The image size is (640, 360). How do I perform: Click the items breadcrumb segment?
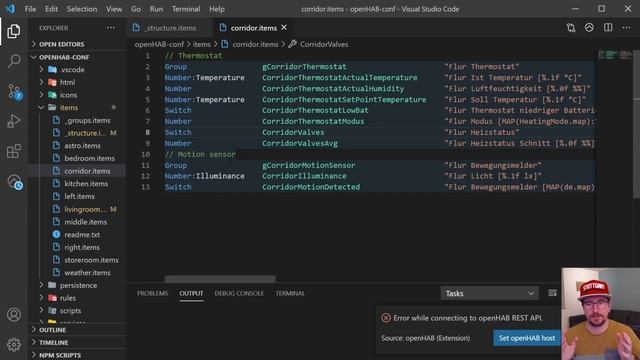click(202, 44)
